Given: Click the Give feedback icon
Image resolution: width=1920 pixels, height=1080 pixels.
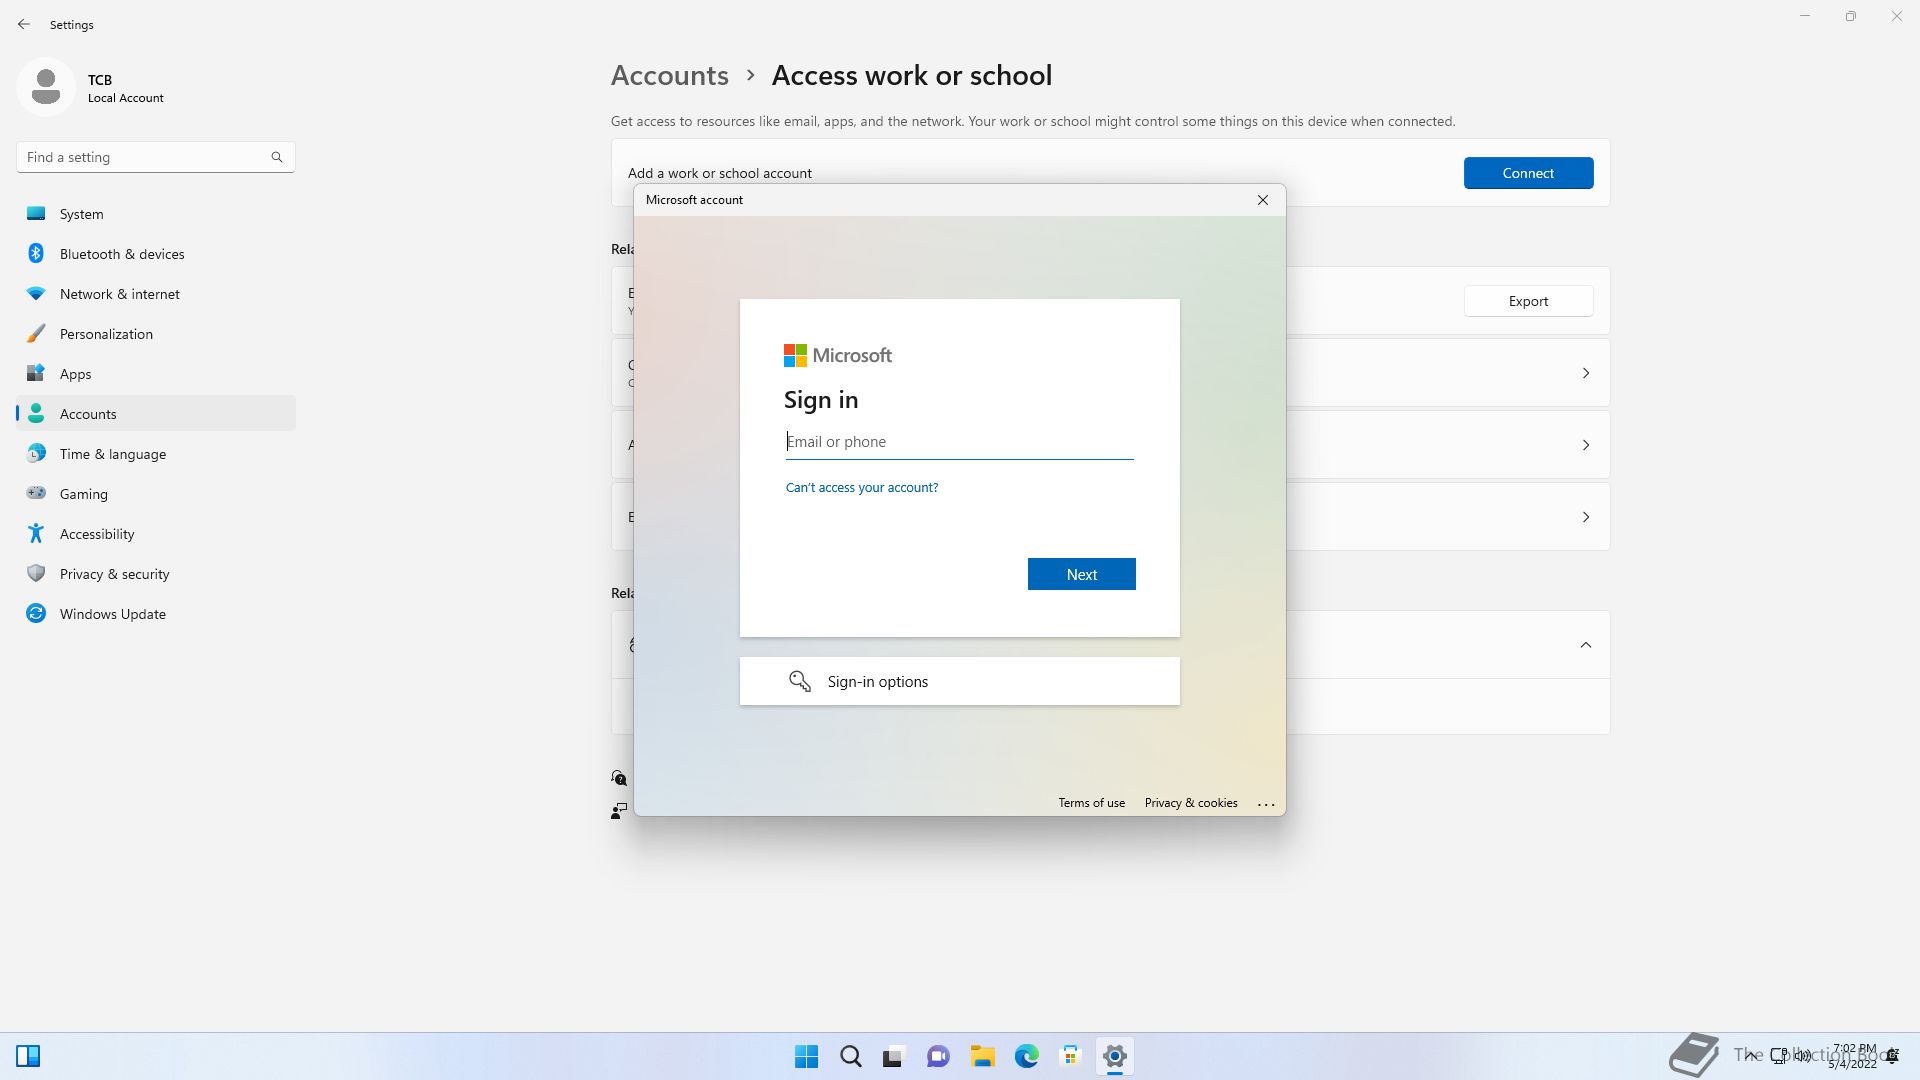Looking at the screenshot, I should 619,810.
